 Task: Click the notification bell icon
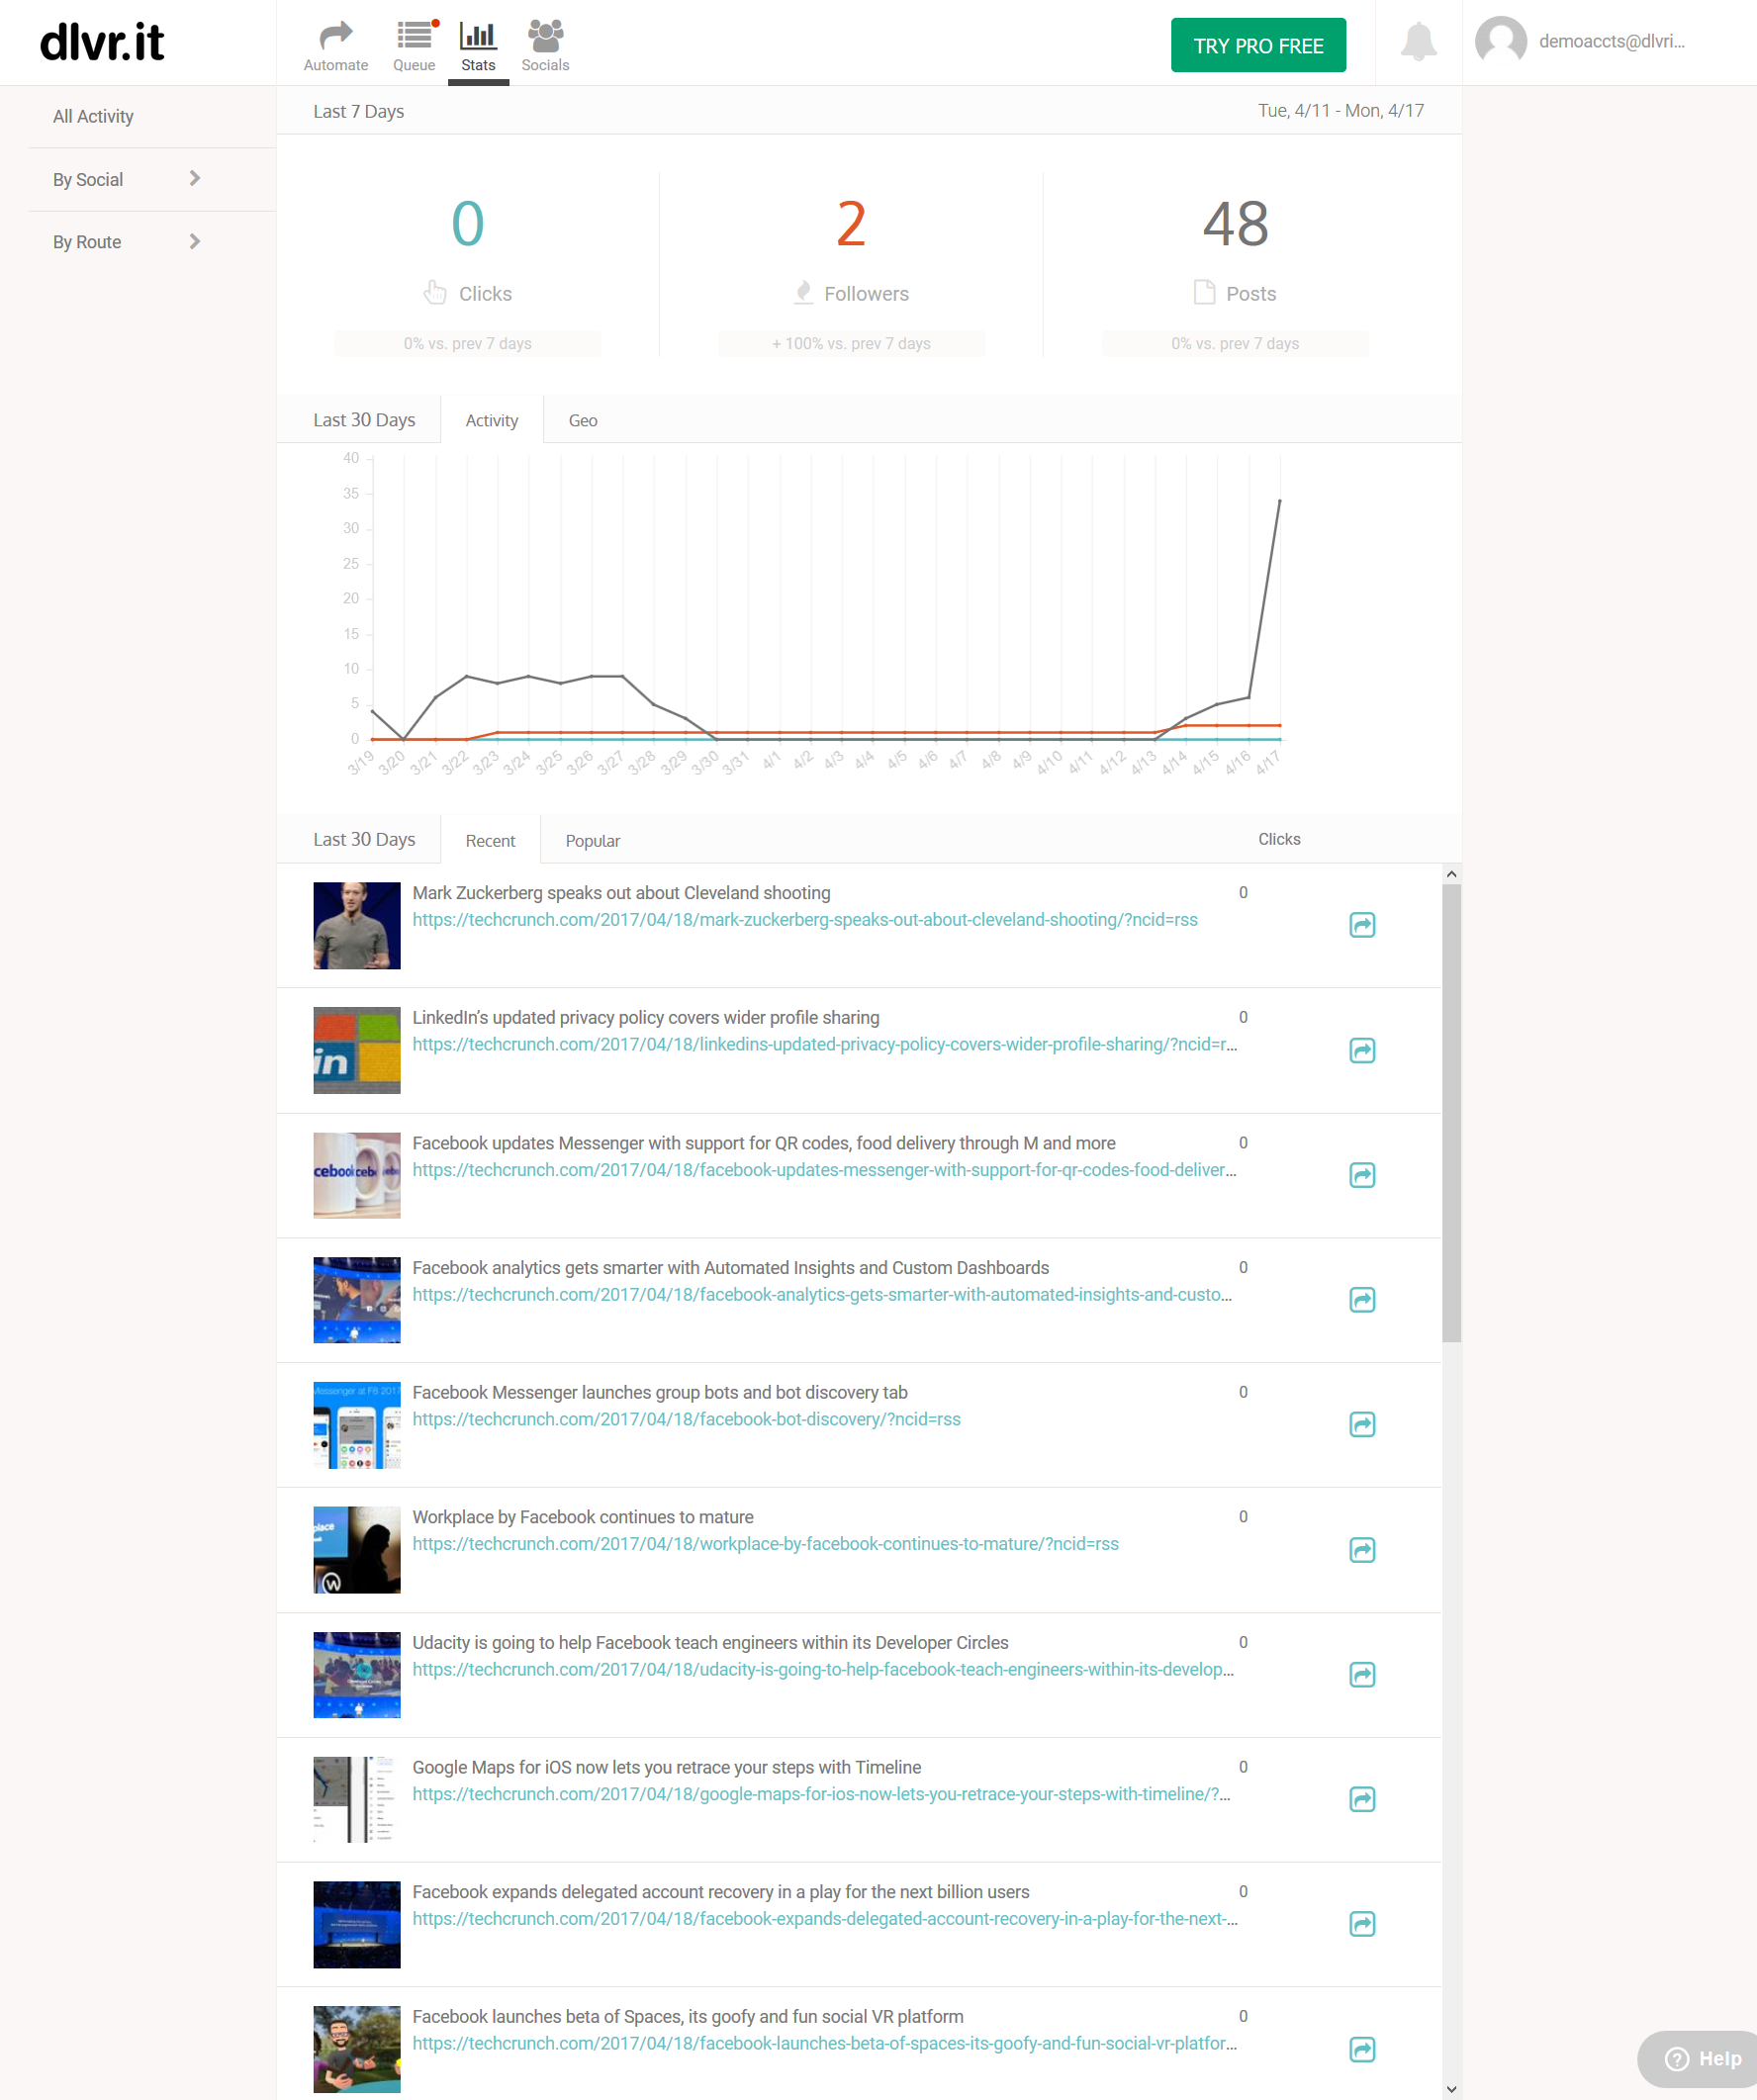pyautogui.click(x=1417, y=42)
